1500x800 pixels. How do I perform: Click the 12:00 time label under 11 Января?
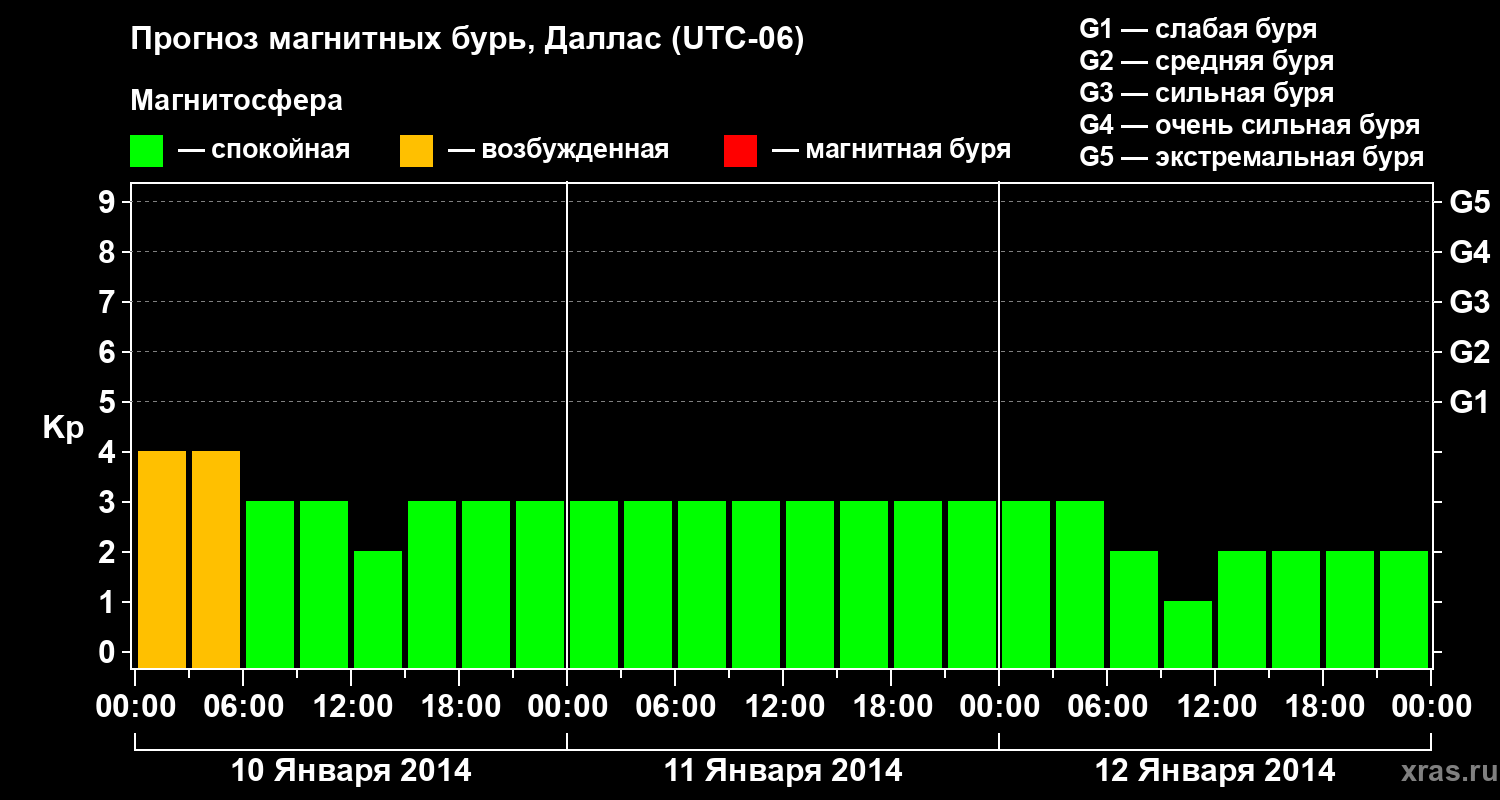(x=783, y=707)
